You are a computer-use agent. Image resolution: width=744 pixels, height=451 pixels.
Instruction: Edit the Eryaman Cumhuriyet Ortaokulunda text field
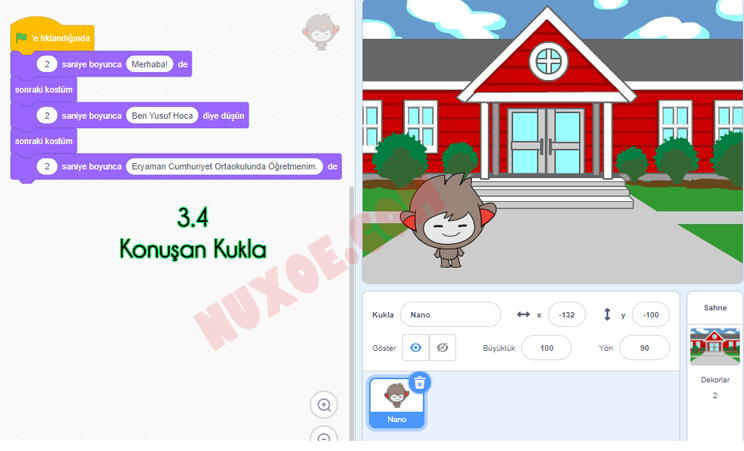[224, 166]
